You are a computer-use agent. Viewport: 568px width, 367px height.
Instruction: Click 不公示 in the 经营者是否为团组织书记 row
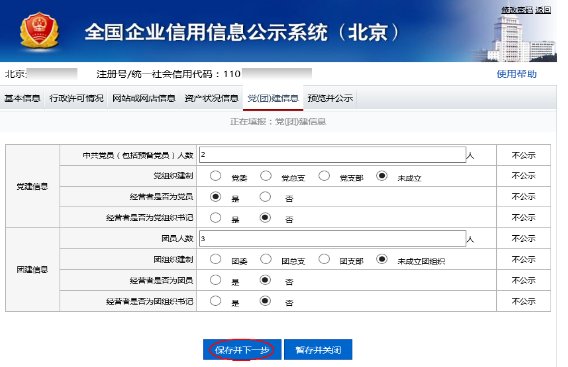[523, 301]
